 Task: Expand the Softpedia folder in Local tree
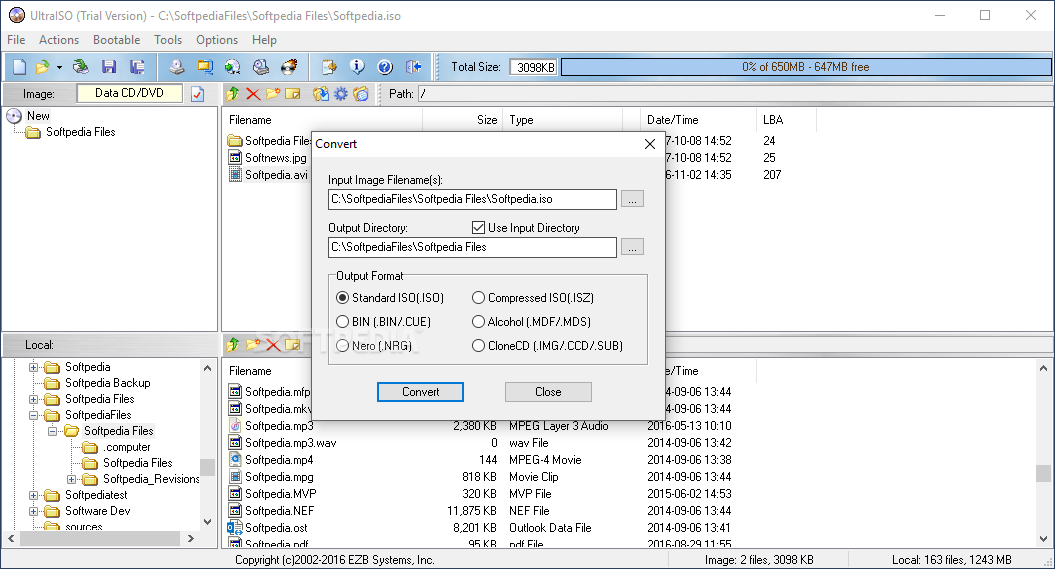click(34, 367)
